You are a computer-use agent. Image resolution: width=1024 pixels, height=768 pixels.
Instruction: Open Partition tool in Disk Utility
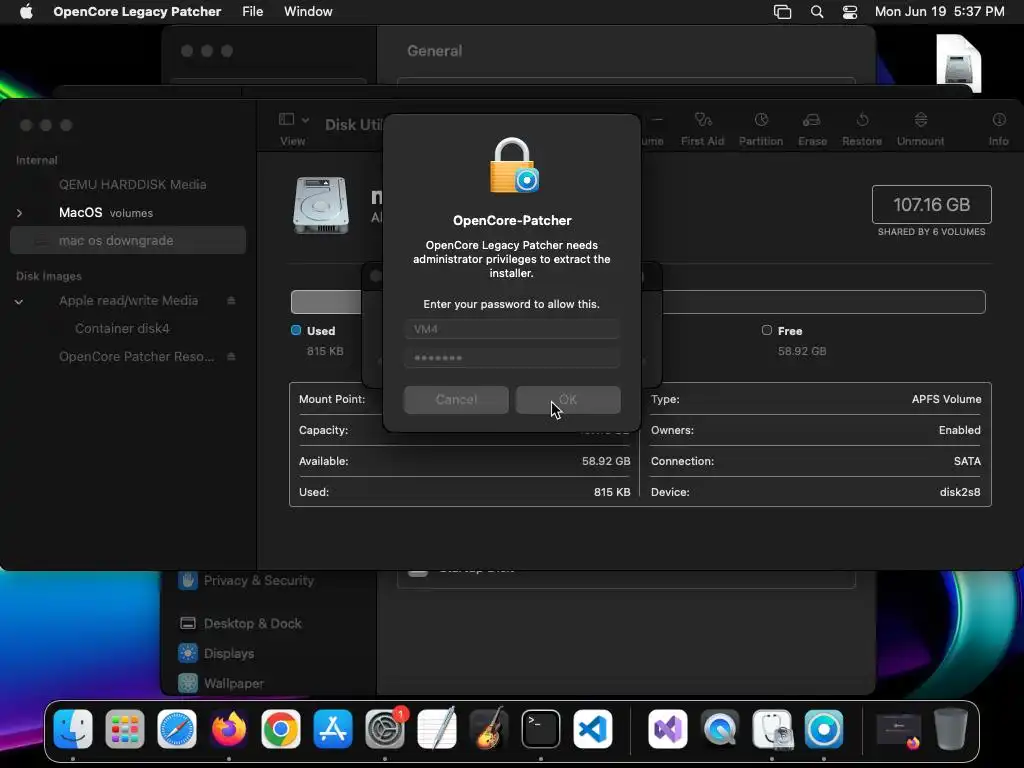pyautogui.click(x=761, y=129)
